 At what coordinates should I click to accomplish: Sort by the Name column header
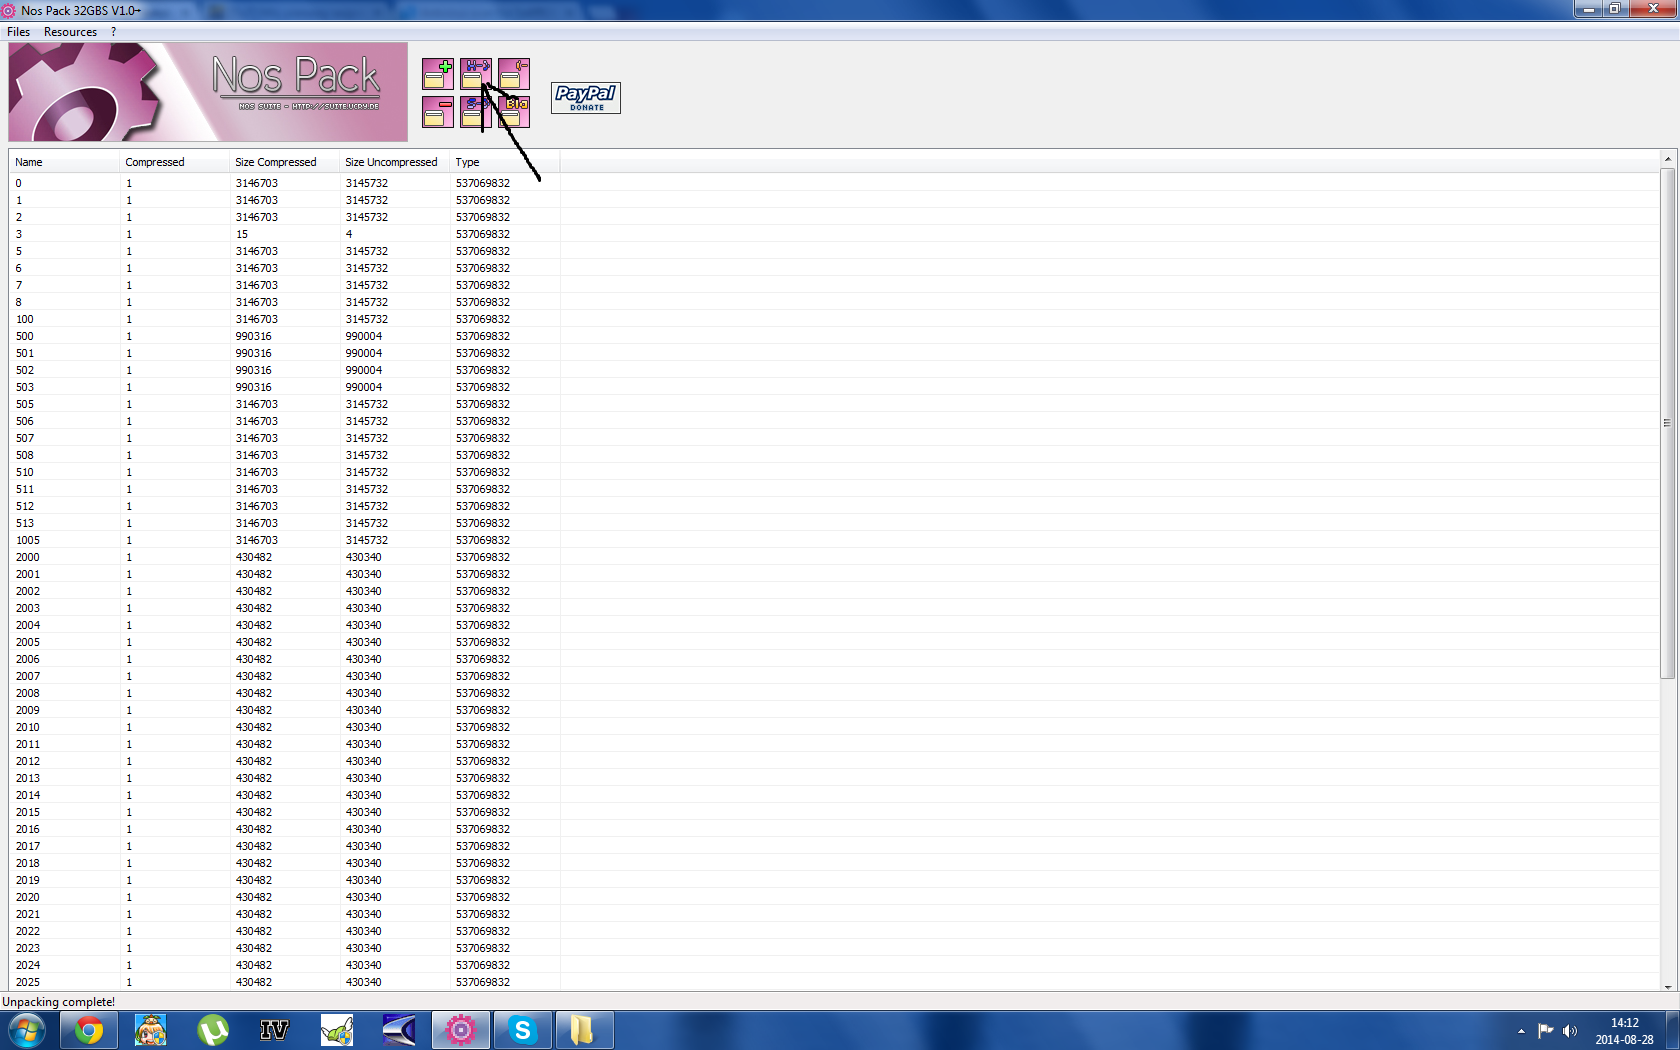pyautogui.click(x=64, y=162)
